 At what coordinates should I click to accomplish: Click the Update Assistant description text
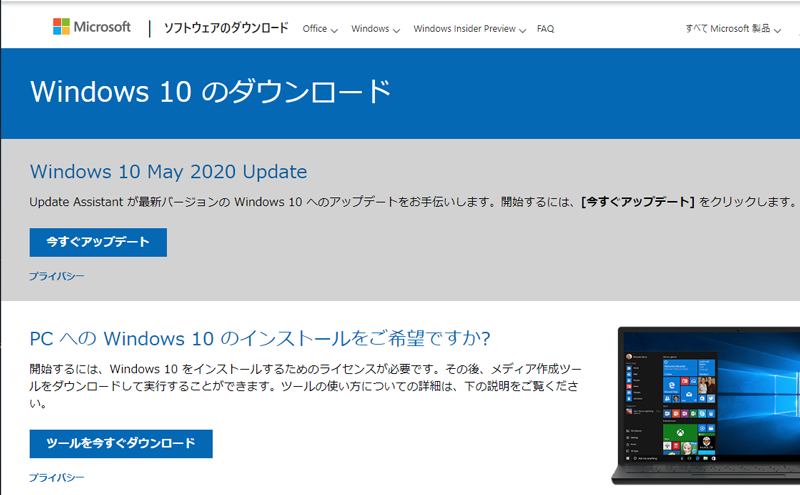coord(413,202)
